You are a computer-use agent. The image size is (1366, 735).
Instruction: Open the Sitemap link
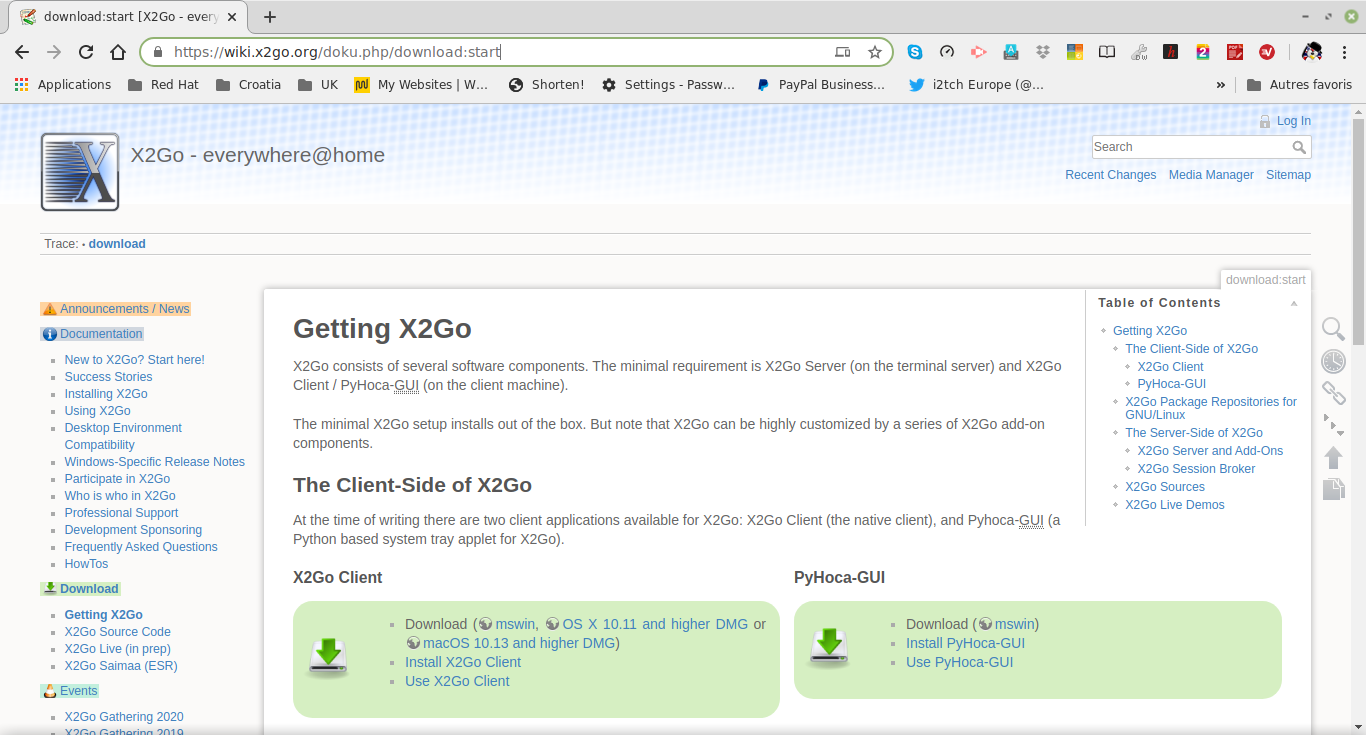click(x=1288, y=175)
